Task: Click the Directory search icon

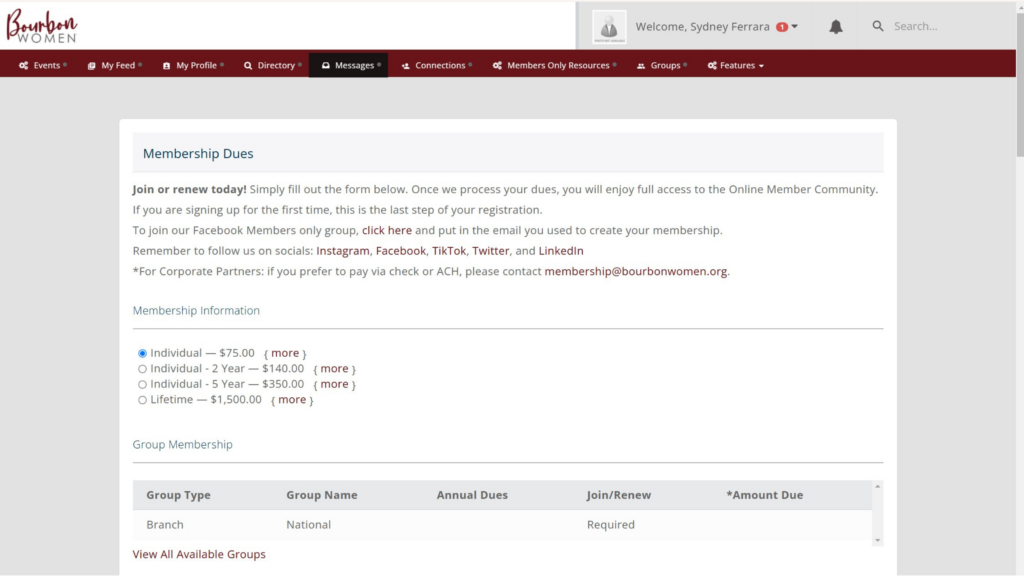Action: tap(248, 66)
